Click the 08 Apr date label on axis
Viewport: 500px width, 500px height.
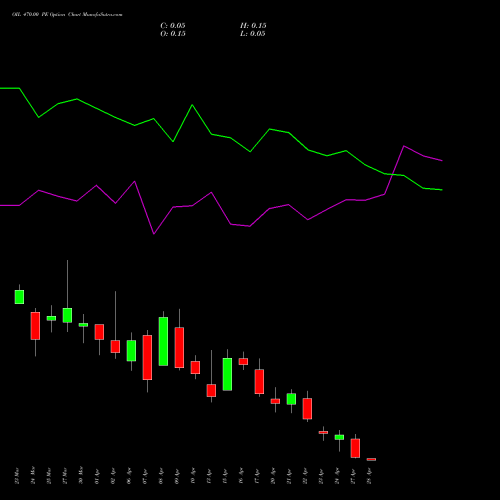click(x=161, y=476)
